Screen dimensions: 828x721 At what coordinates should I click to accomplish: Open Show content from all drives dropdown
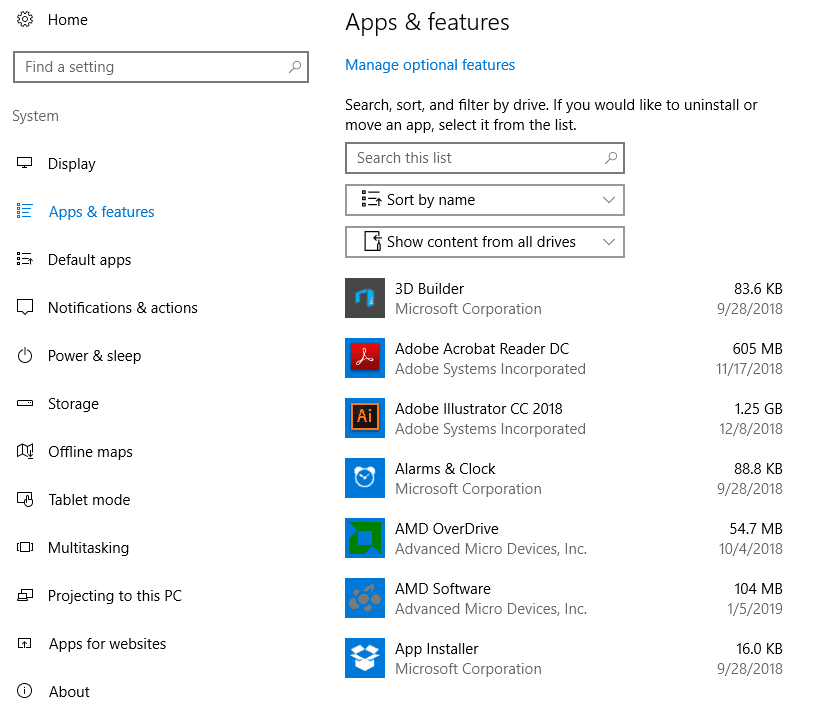485,242
